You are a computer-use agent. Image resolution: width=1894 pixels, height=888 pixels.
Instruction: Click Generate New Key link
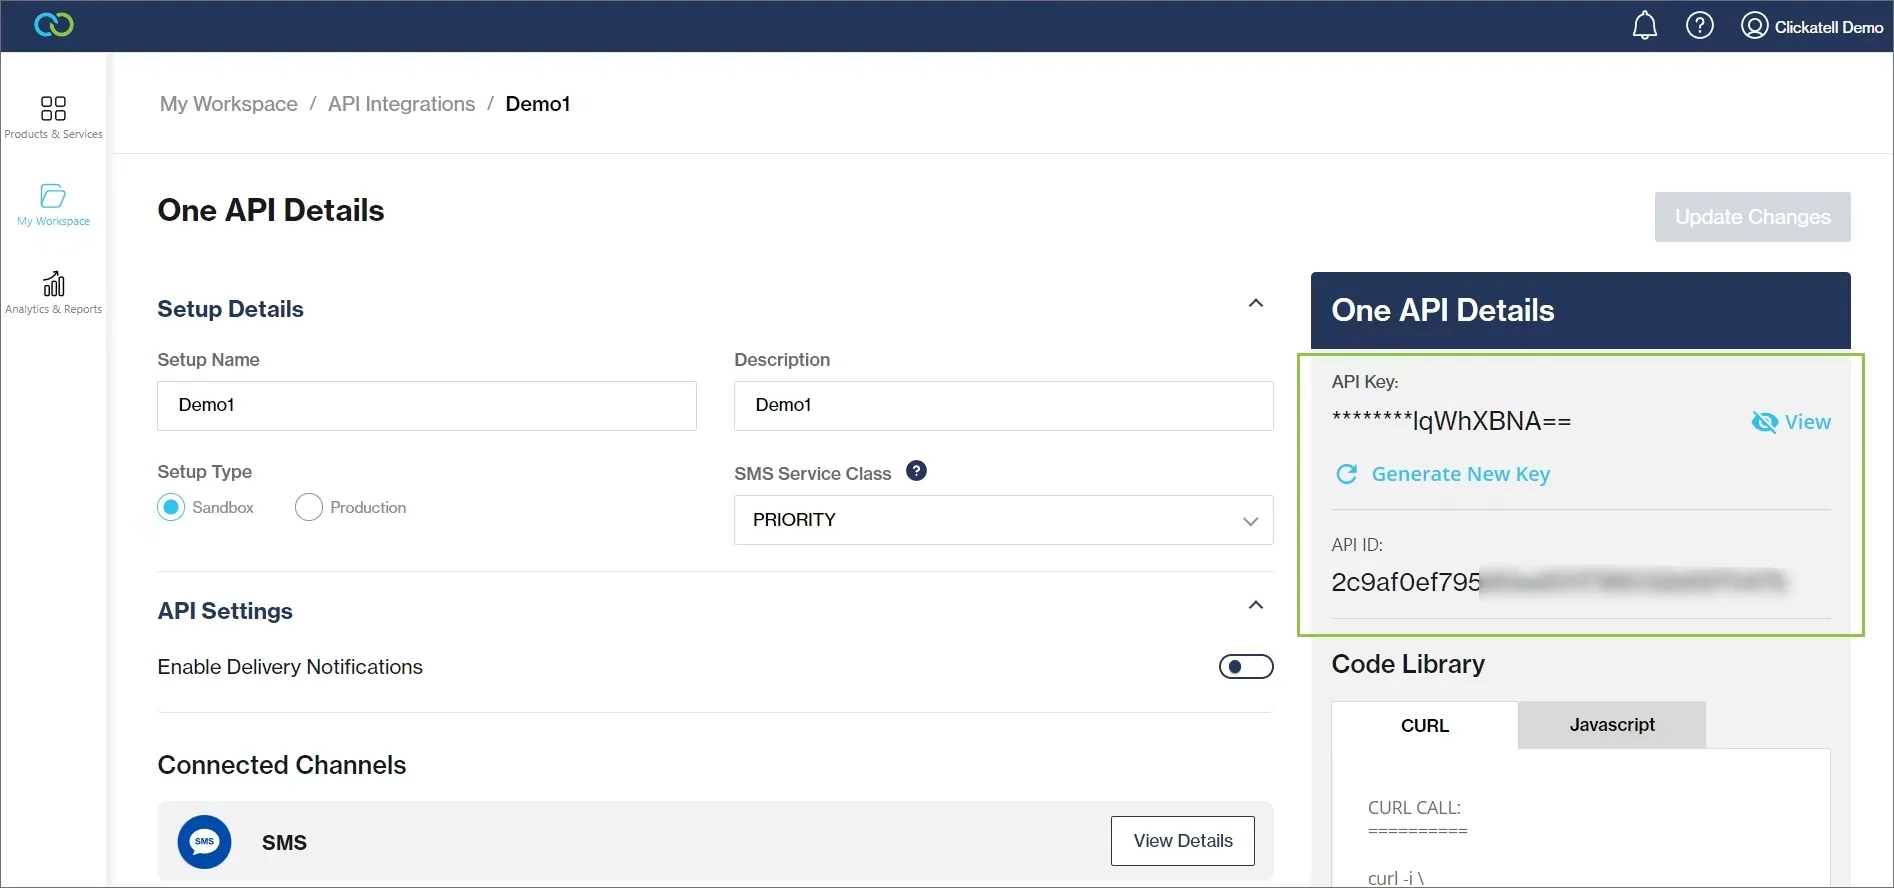pos(1460,474)
